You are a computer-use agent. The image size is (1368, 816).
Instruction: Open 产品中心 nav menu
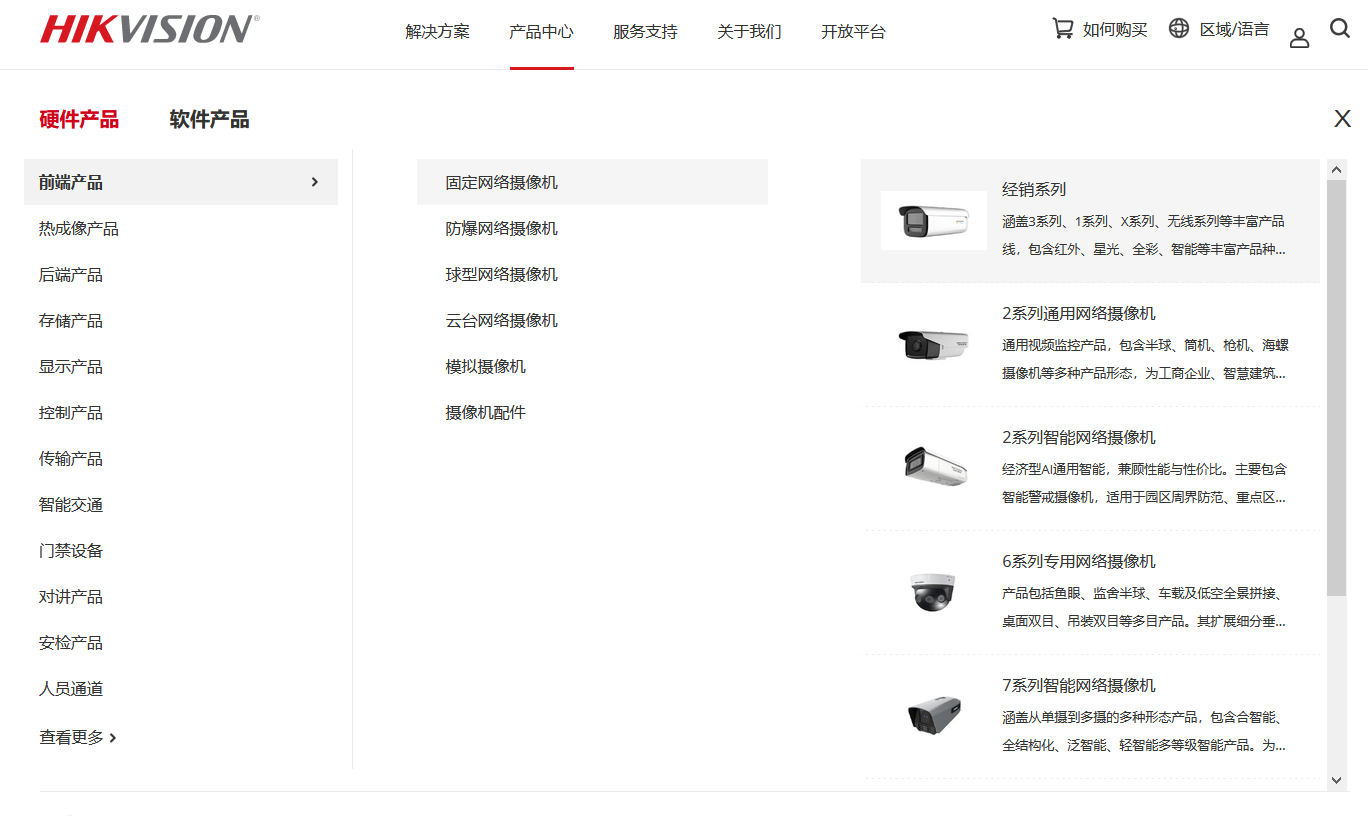point(541,31)
